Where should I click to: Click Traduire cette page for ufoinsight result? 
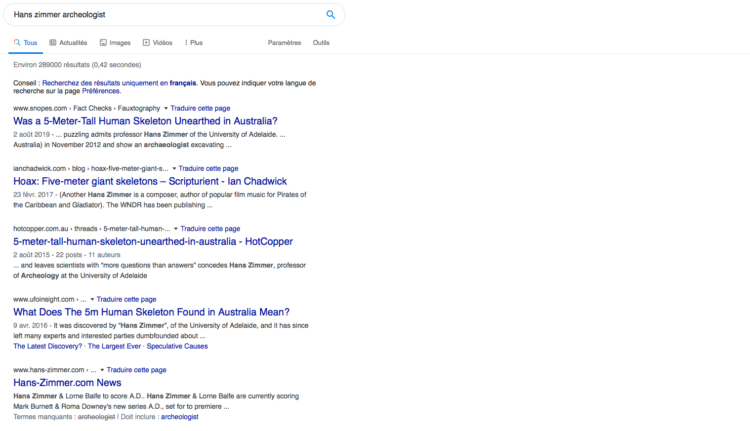[126, 299]
